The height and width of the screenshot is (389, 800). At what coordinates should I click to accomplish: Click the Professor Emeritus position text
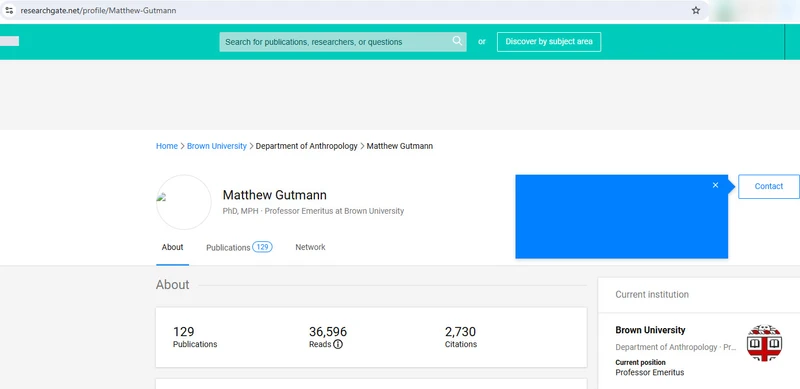tap(649, 373)
